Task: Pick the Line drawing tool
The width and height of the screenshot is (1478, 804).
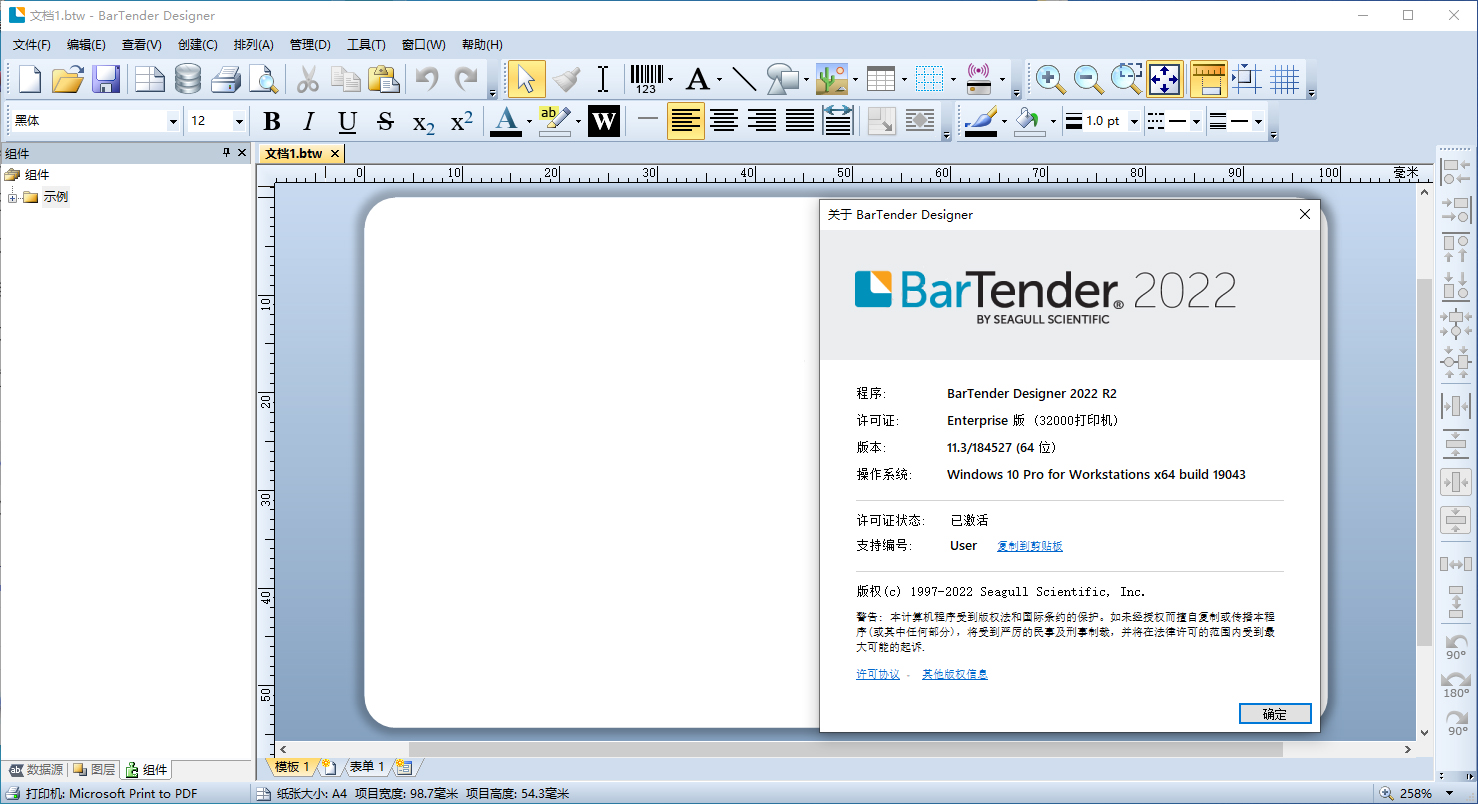Action: click(745, 78)
